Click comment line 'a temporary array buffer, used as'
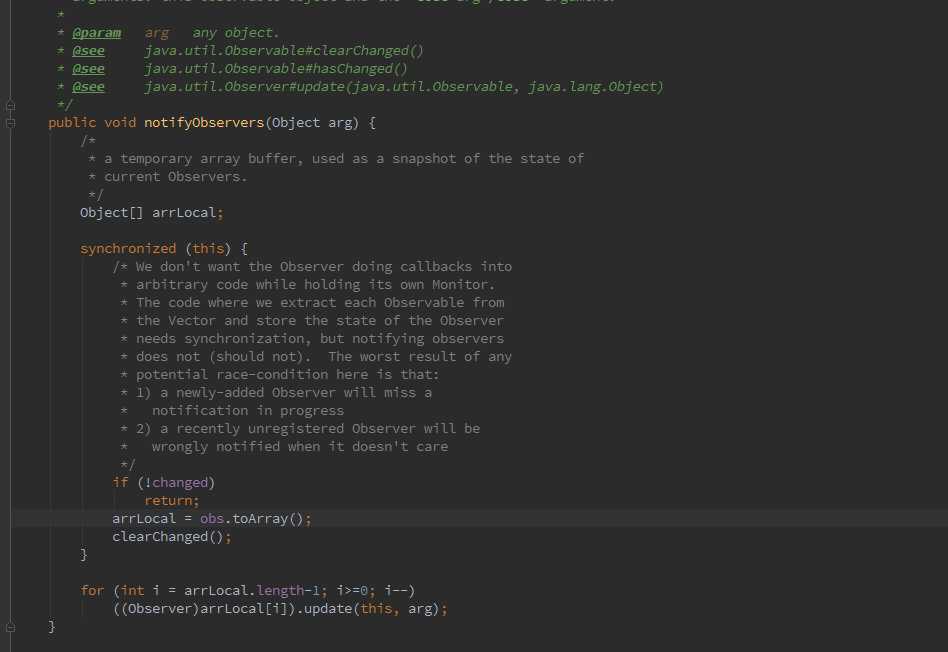Image resolution: width=948 pixels, height=652 pixels. pyautogui.click(x=344, y=159)
